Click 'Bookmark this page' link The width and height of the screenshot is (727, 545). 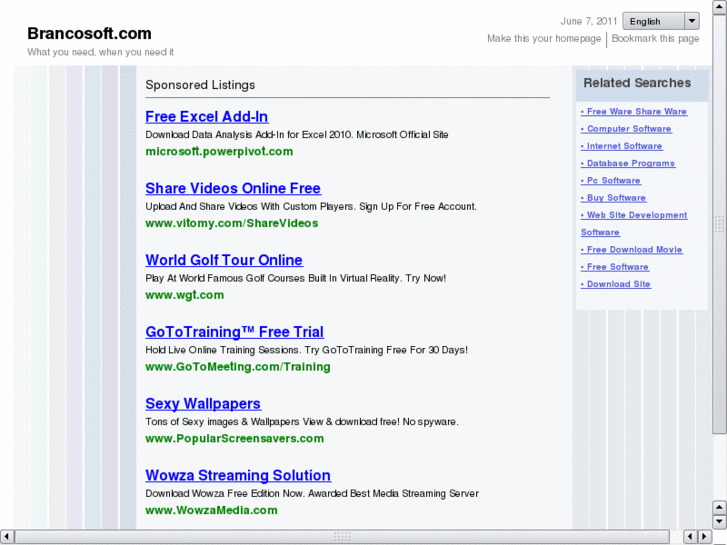click(655, 38)
